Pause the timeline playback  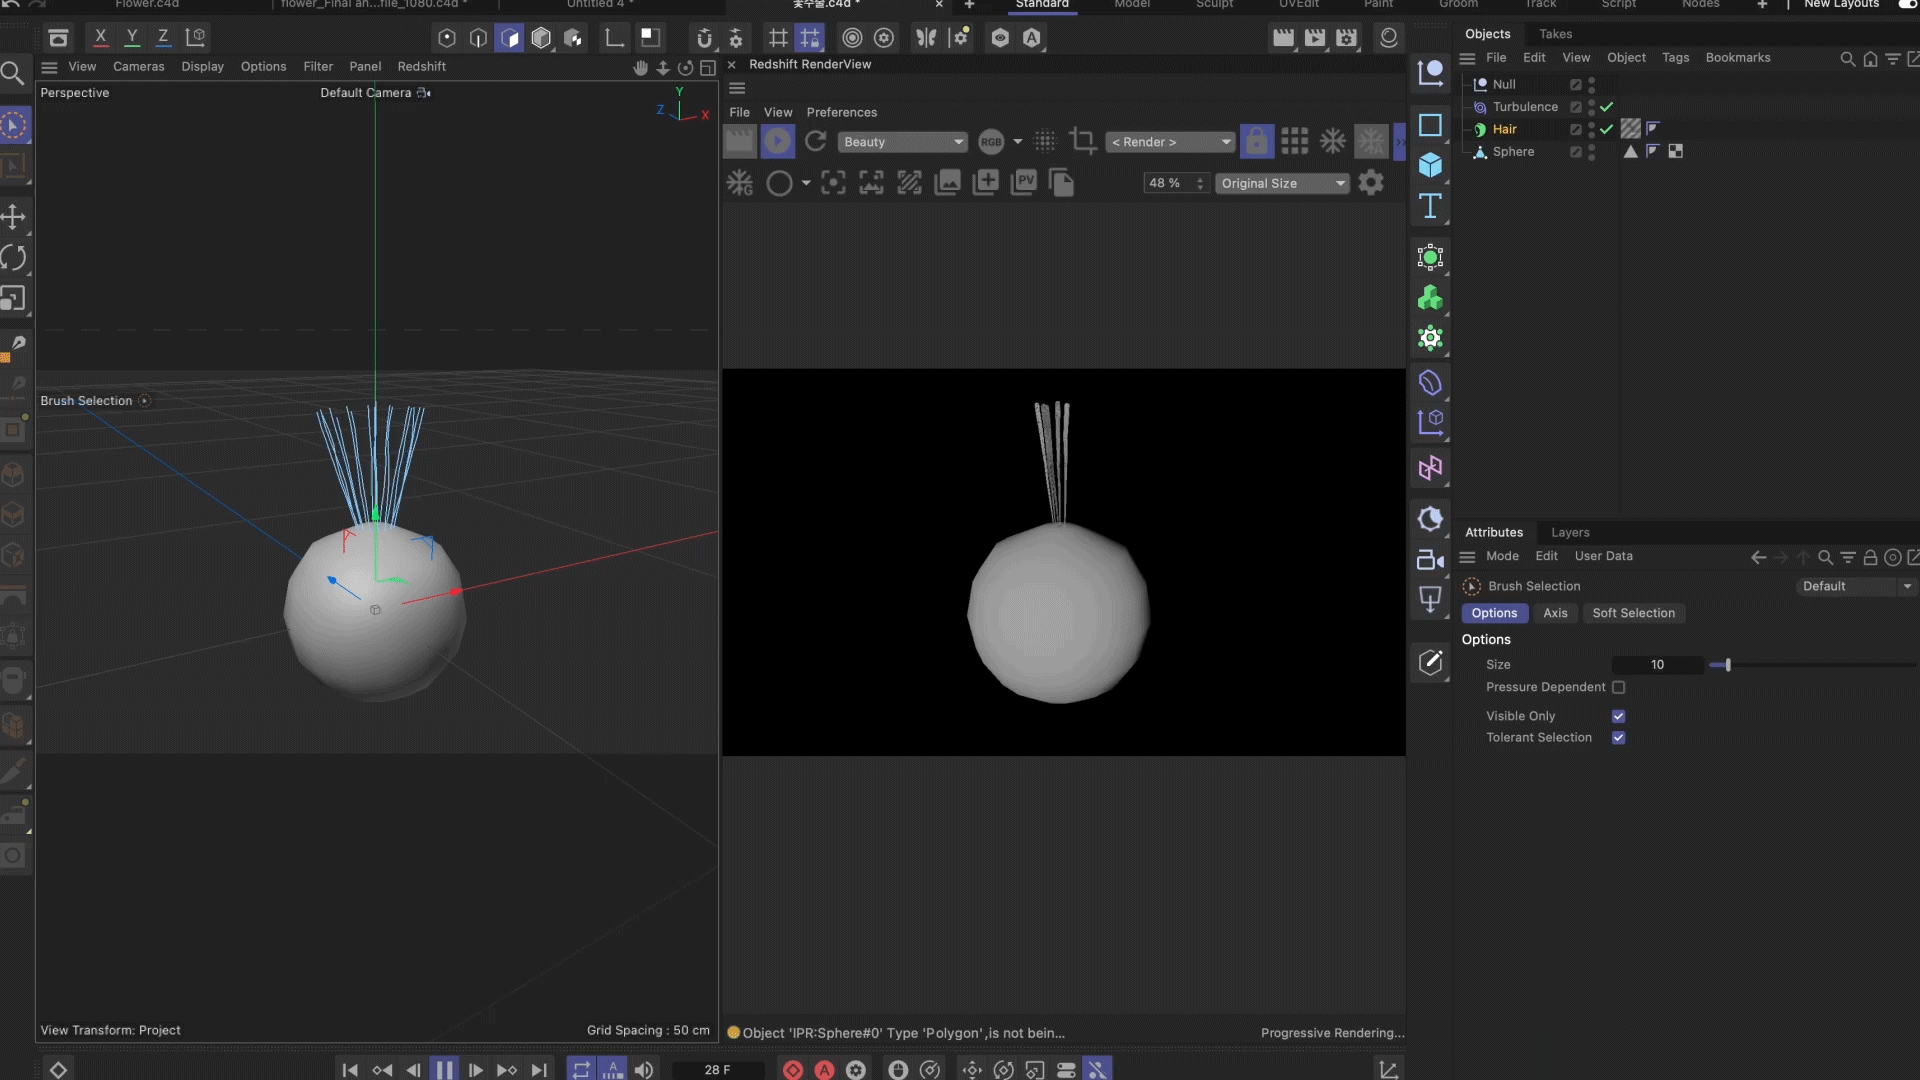coord(444,1070)
